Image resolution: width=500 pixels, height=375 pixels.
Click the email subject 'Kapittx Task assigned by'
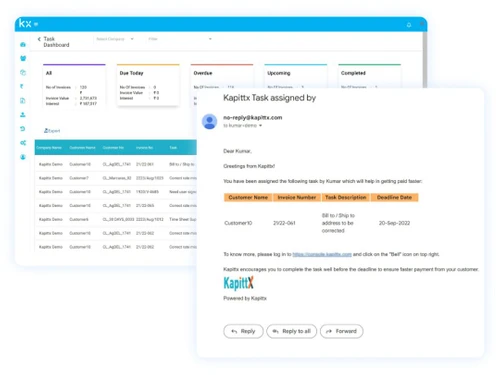click(269, 98)
